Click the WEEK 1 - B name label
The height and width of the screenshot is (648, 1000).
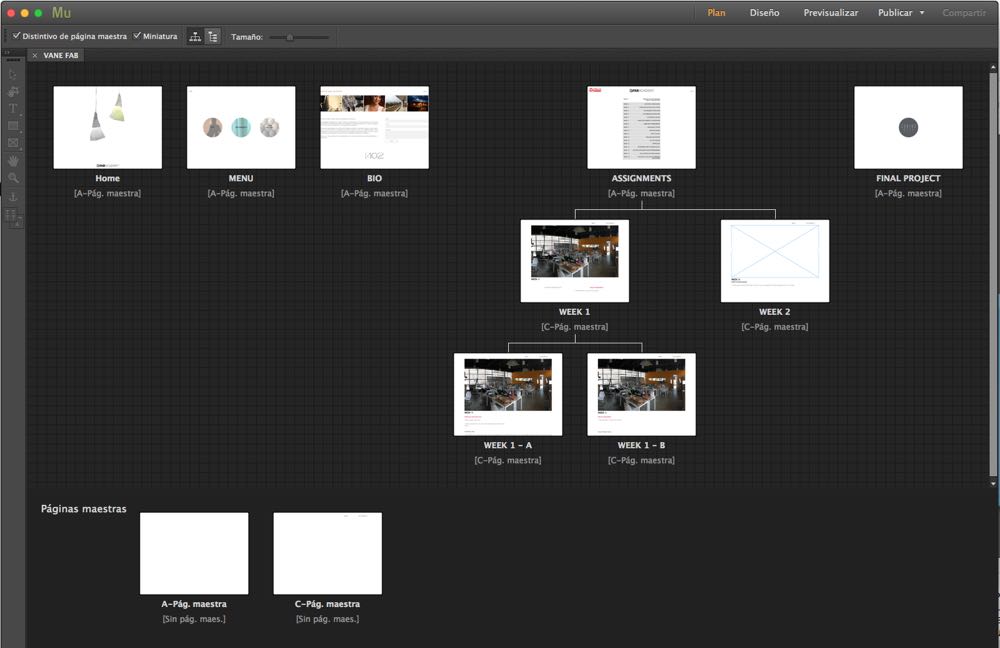point(642,445)
